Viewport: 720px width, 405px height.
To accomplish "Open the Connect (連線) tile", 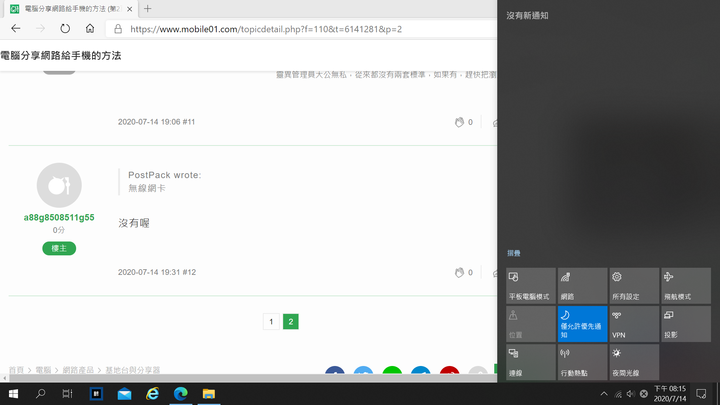I will [531, 362].
